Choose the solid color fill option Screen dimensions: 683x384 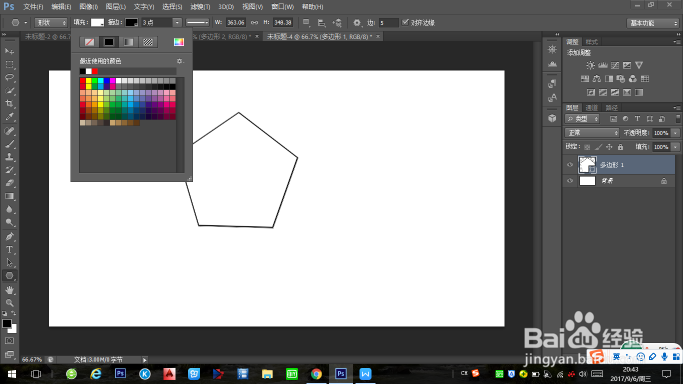[x=109, y=42]
